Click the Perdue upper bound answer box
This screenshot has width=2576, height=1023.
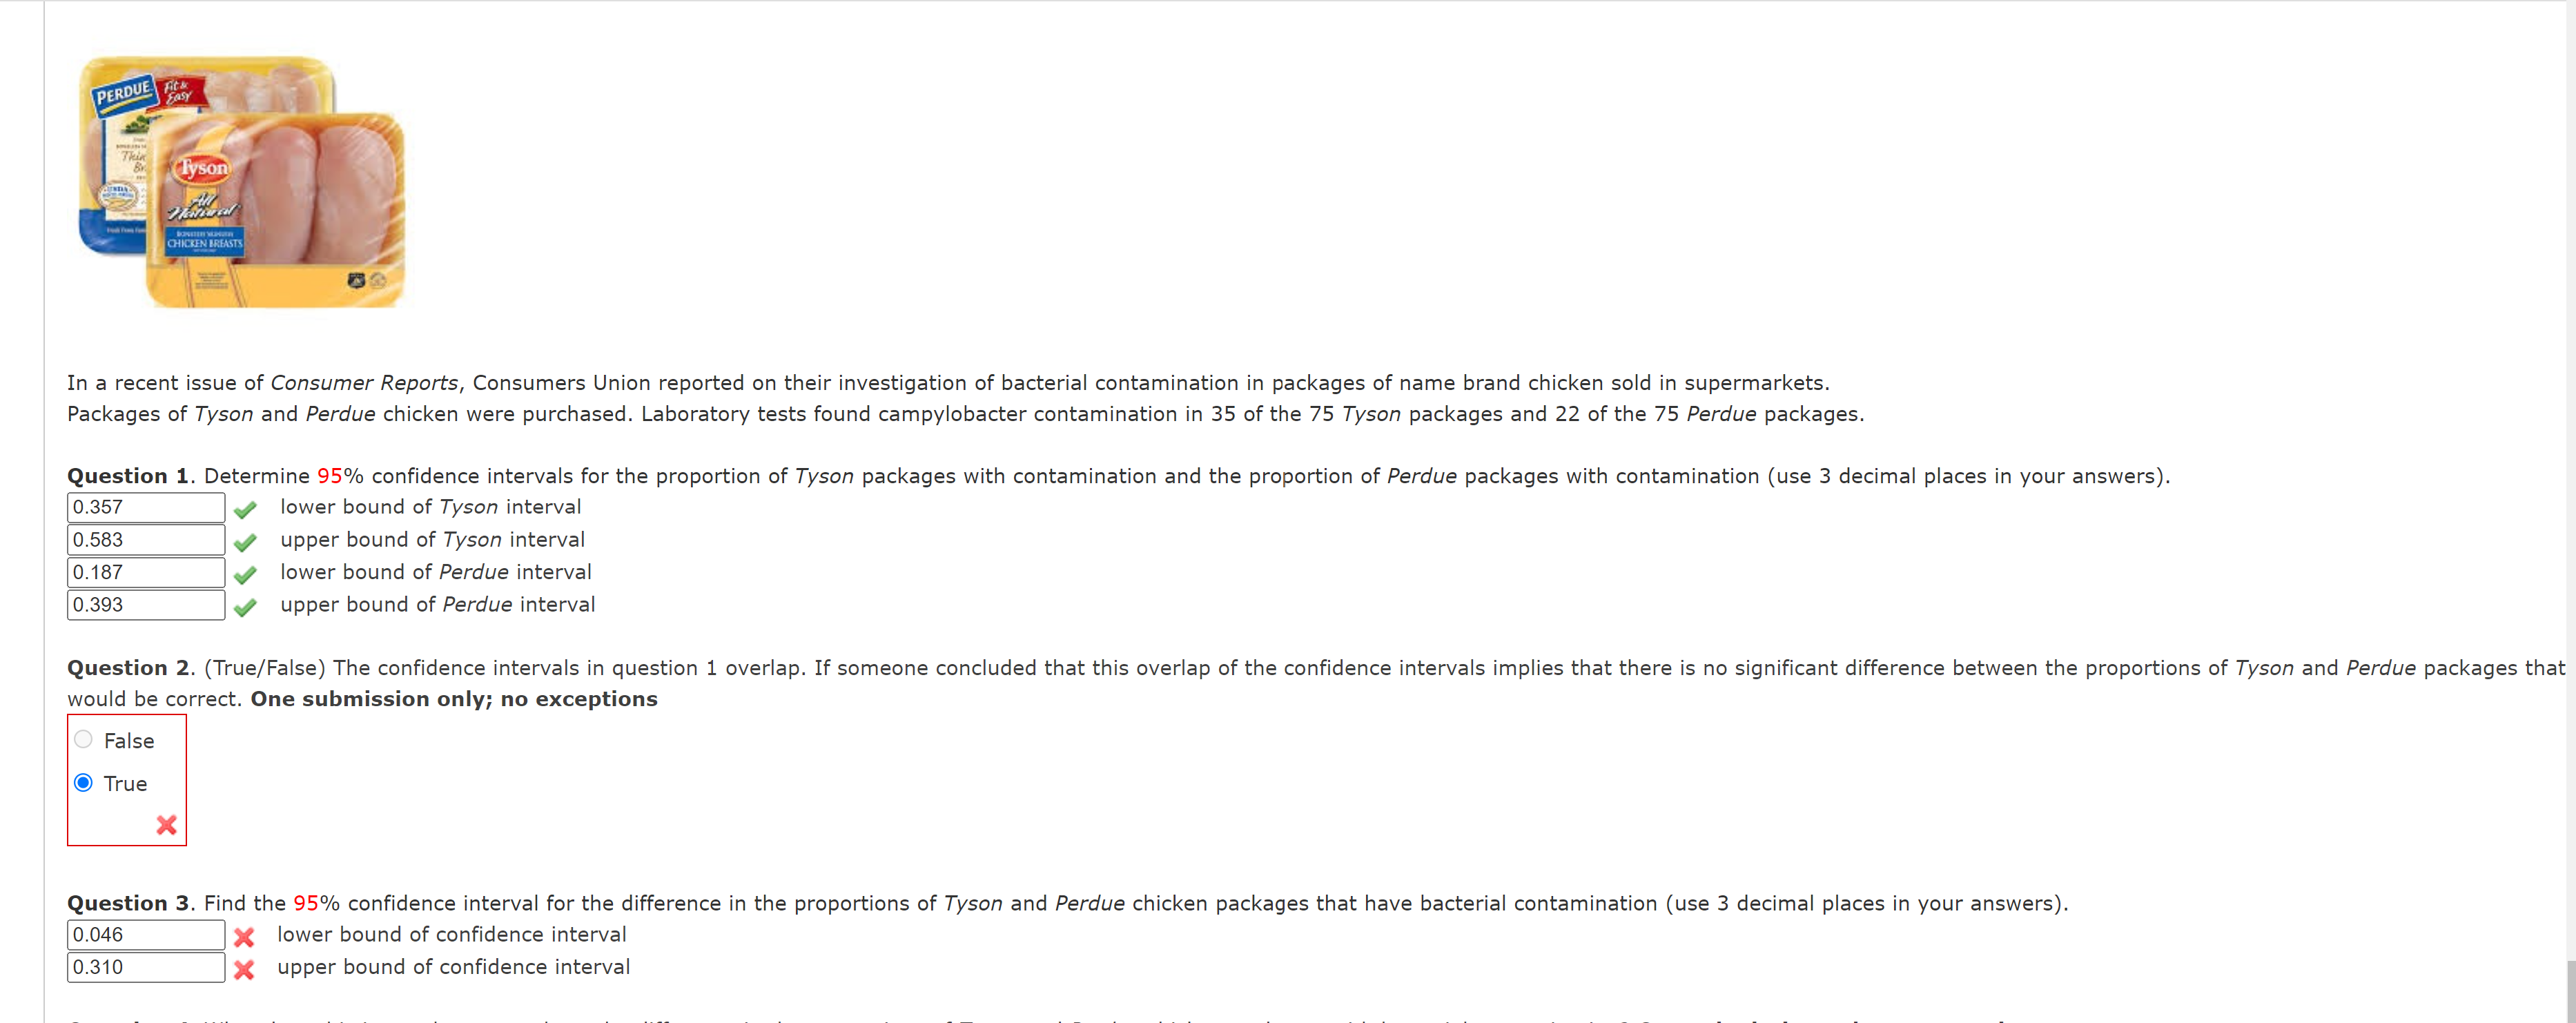tap(145, 604)
